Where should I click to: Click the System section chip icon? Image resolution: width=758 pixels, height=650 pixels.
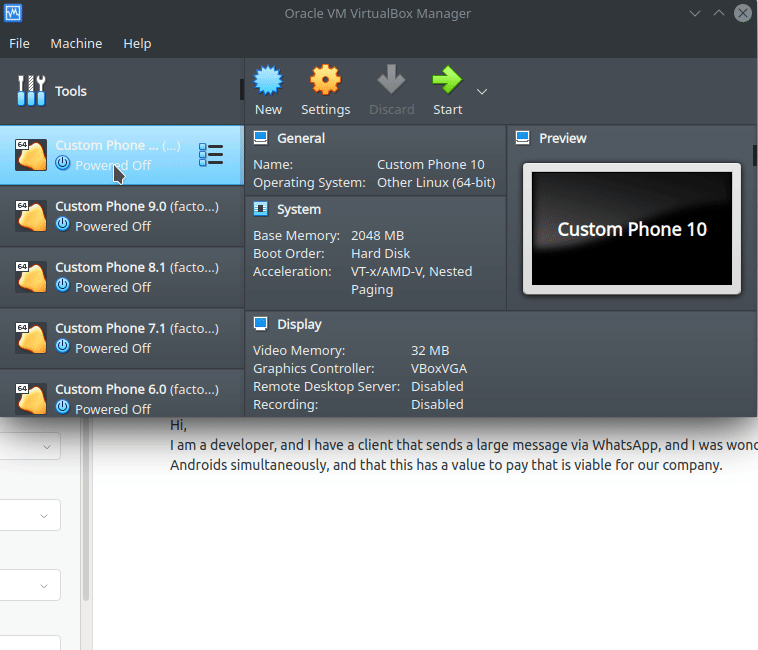[261, 209]
